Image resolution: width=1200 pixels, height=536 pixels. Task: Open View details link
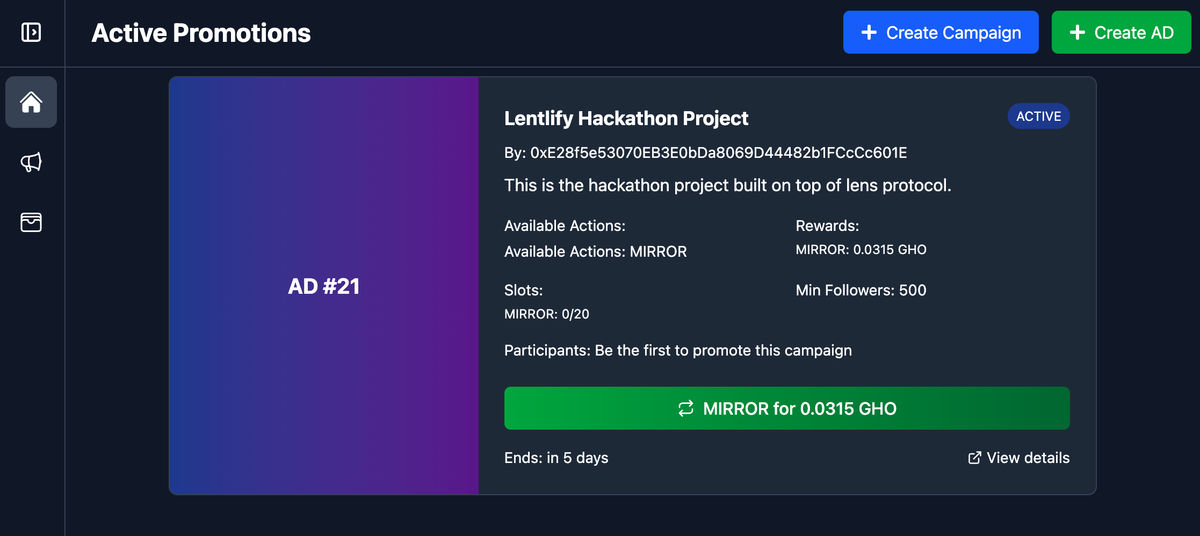tap(1019, 458)
